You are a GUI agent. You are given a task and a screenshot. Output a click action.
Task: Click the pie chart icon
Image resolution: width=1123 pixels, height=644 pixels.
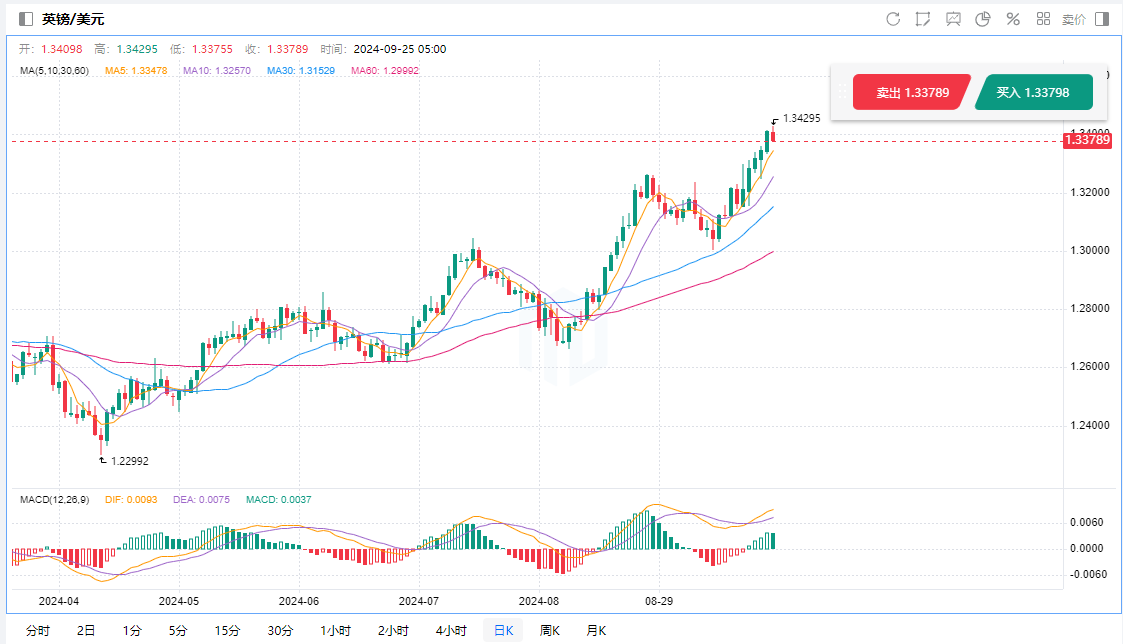pos(983,19)
